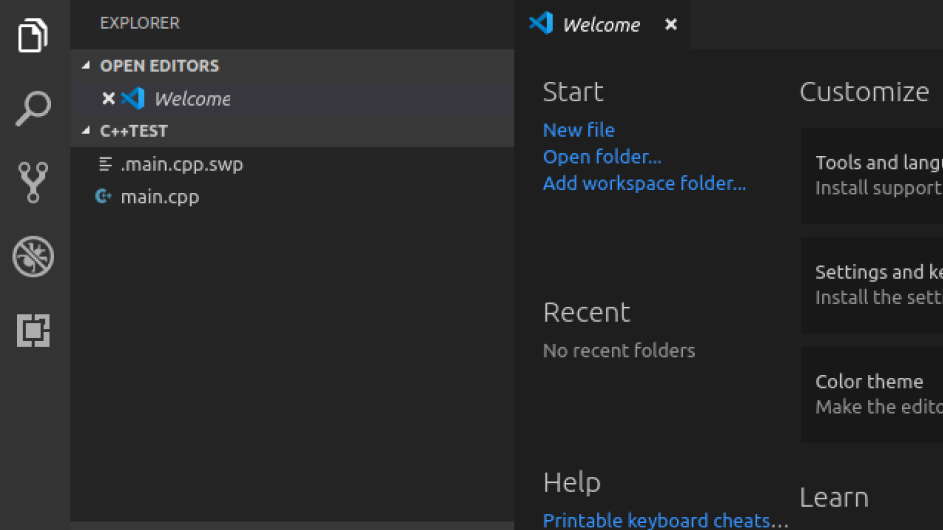Click the Start heading
943x530 pixels.
[573, 91]
